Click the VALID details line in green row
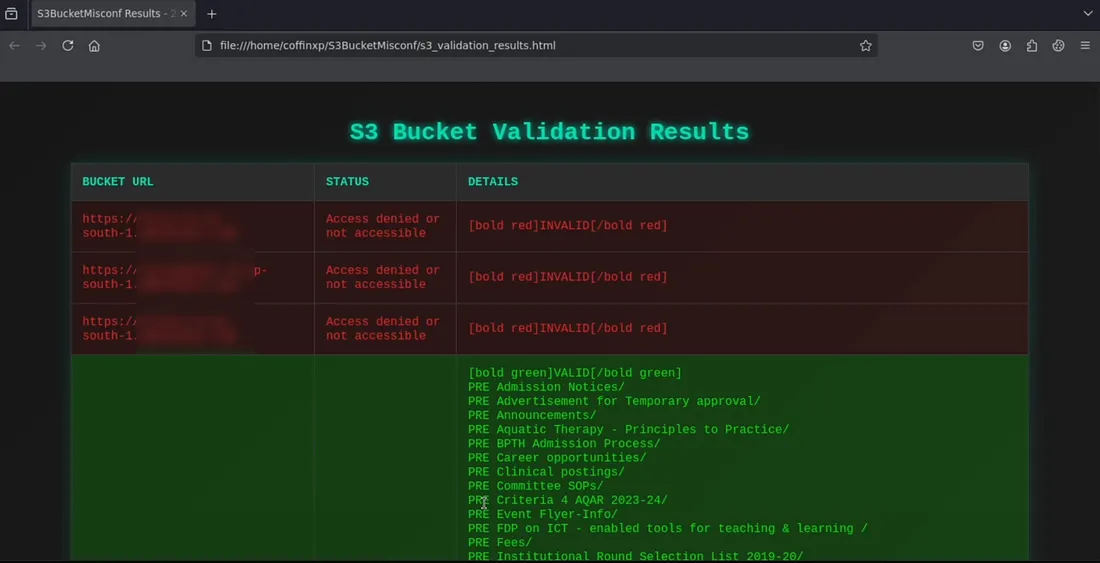1100x563 pixels. click(x=575, y=373)
